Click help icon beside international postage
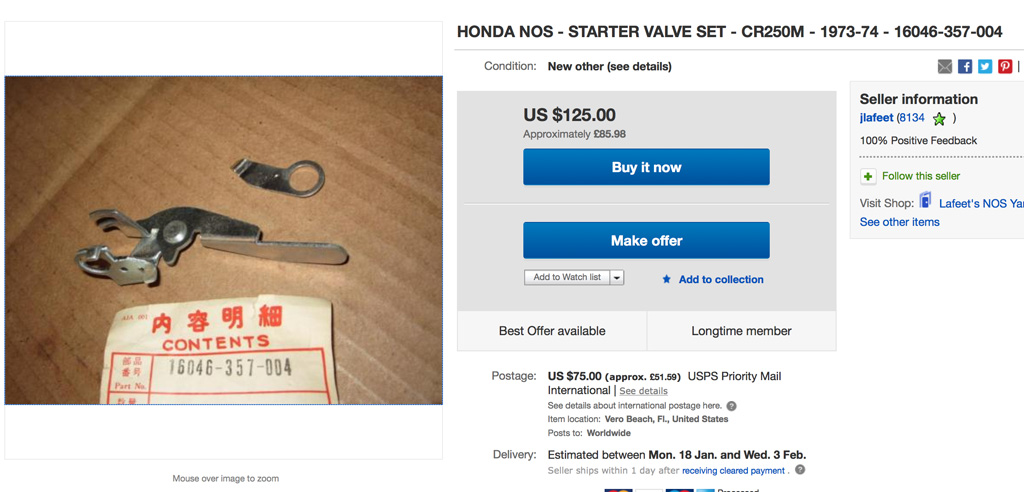 coord(731,406)
